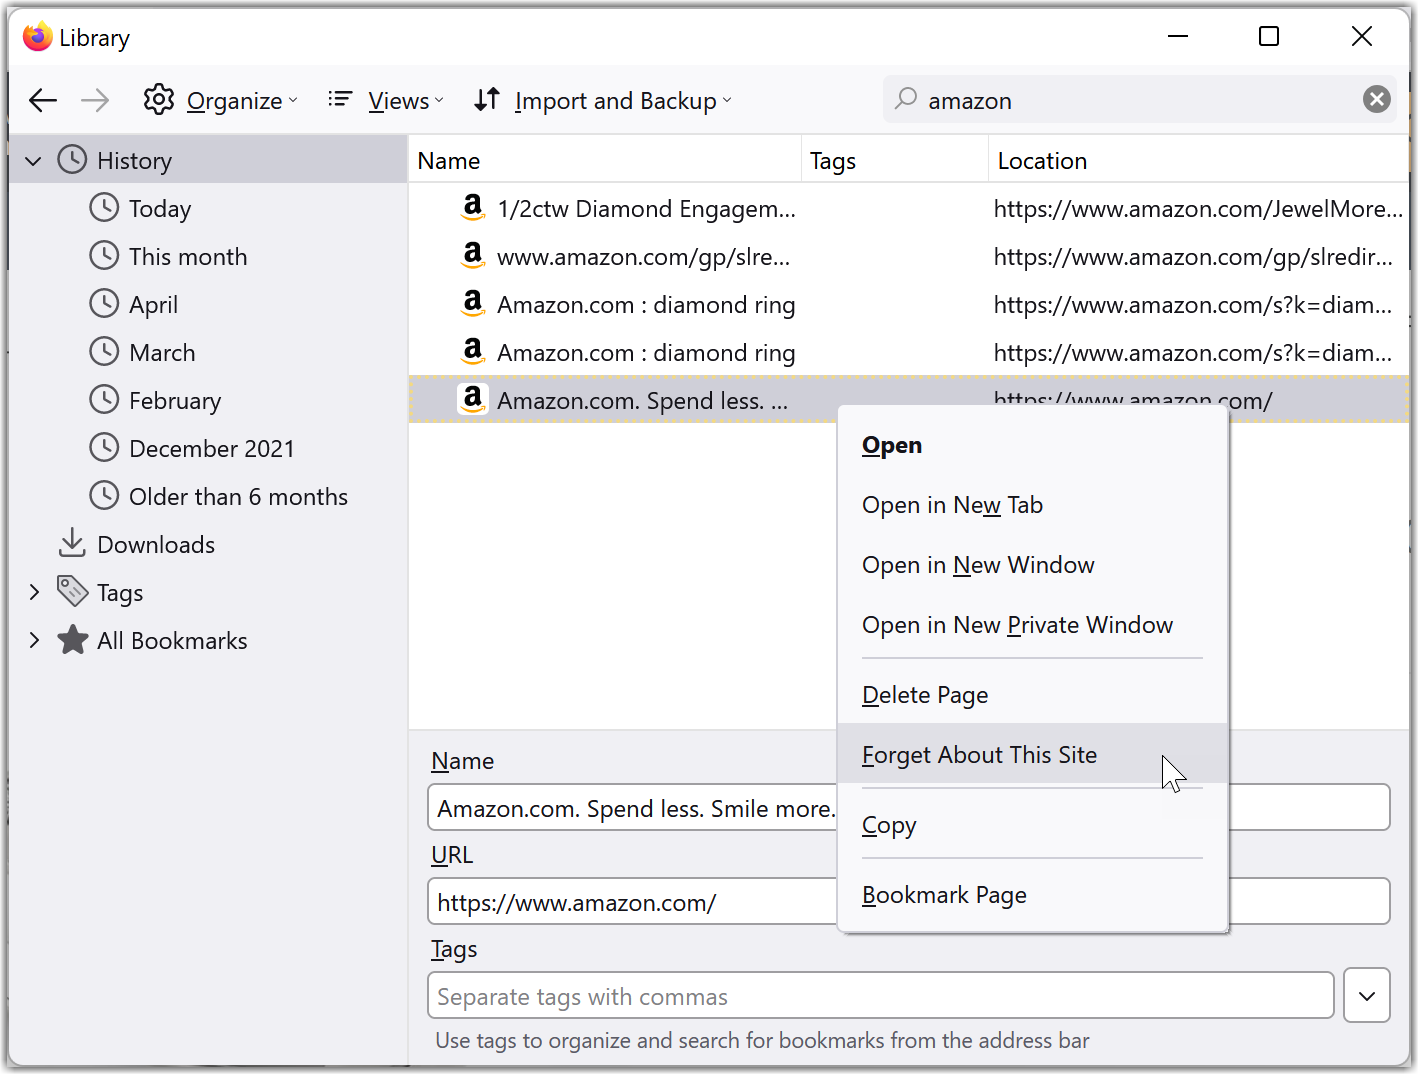Screen dimensions: 1419x1075
Task: Open the tags selector dropdown arrow
Action: 1367,996
